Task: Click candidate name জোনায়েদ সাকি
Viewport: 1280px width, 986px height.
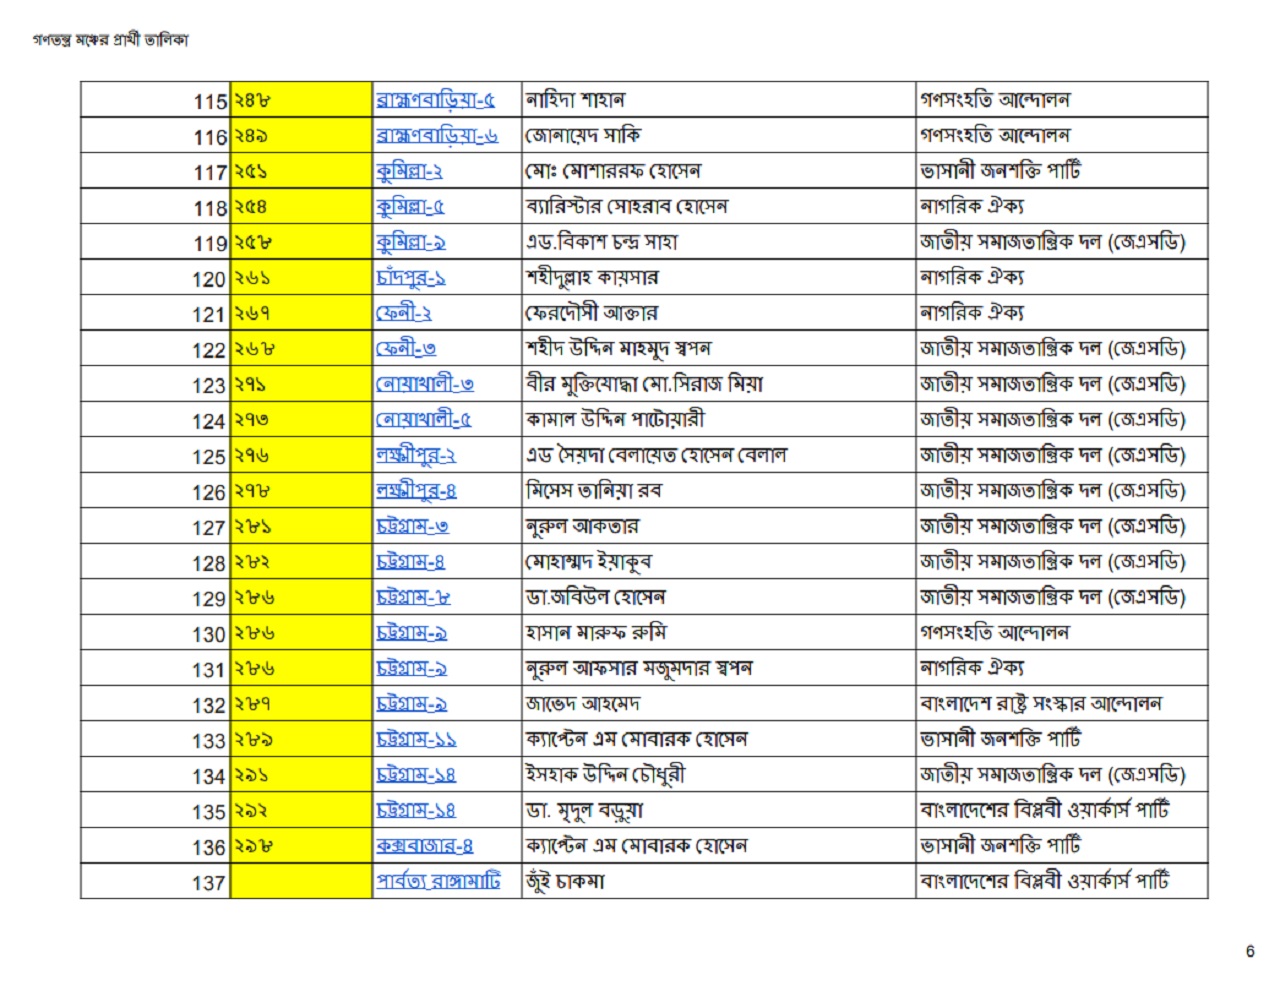Action: (x=583, y=136)
